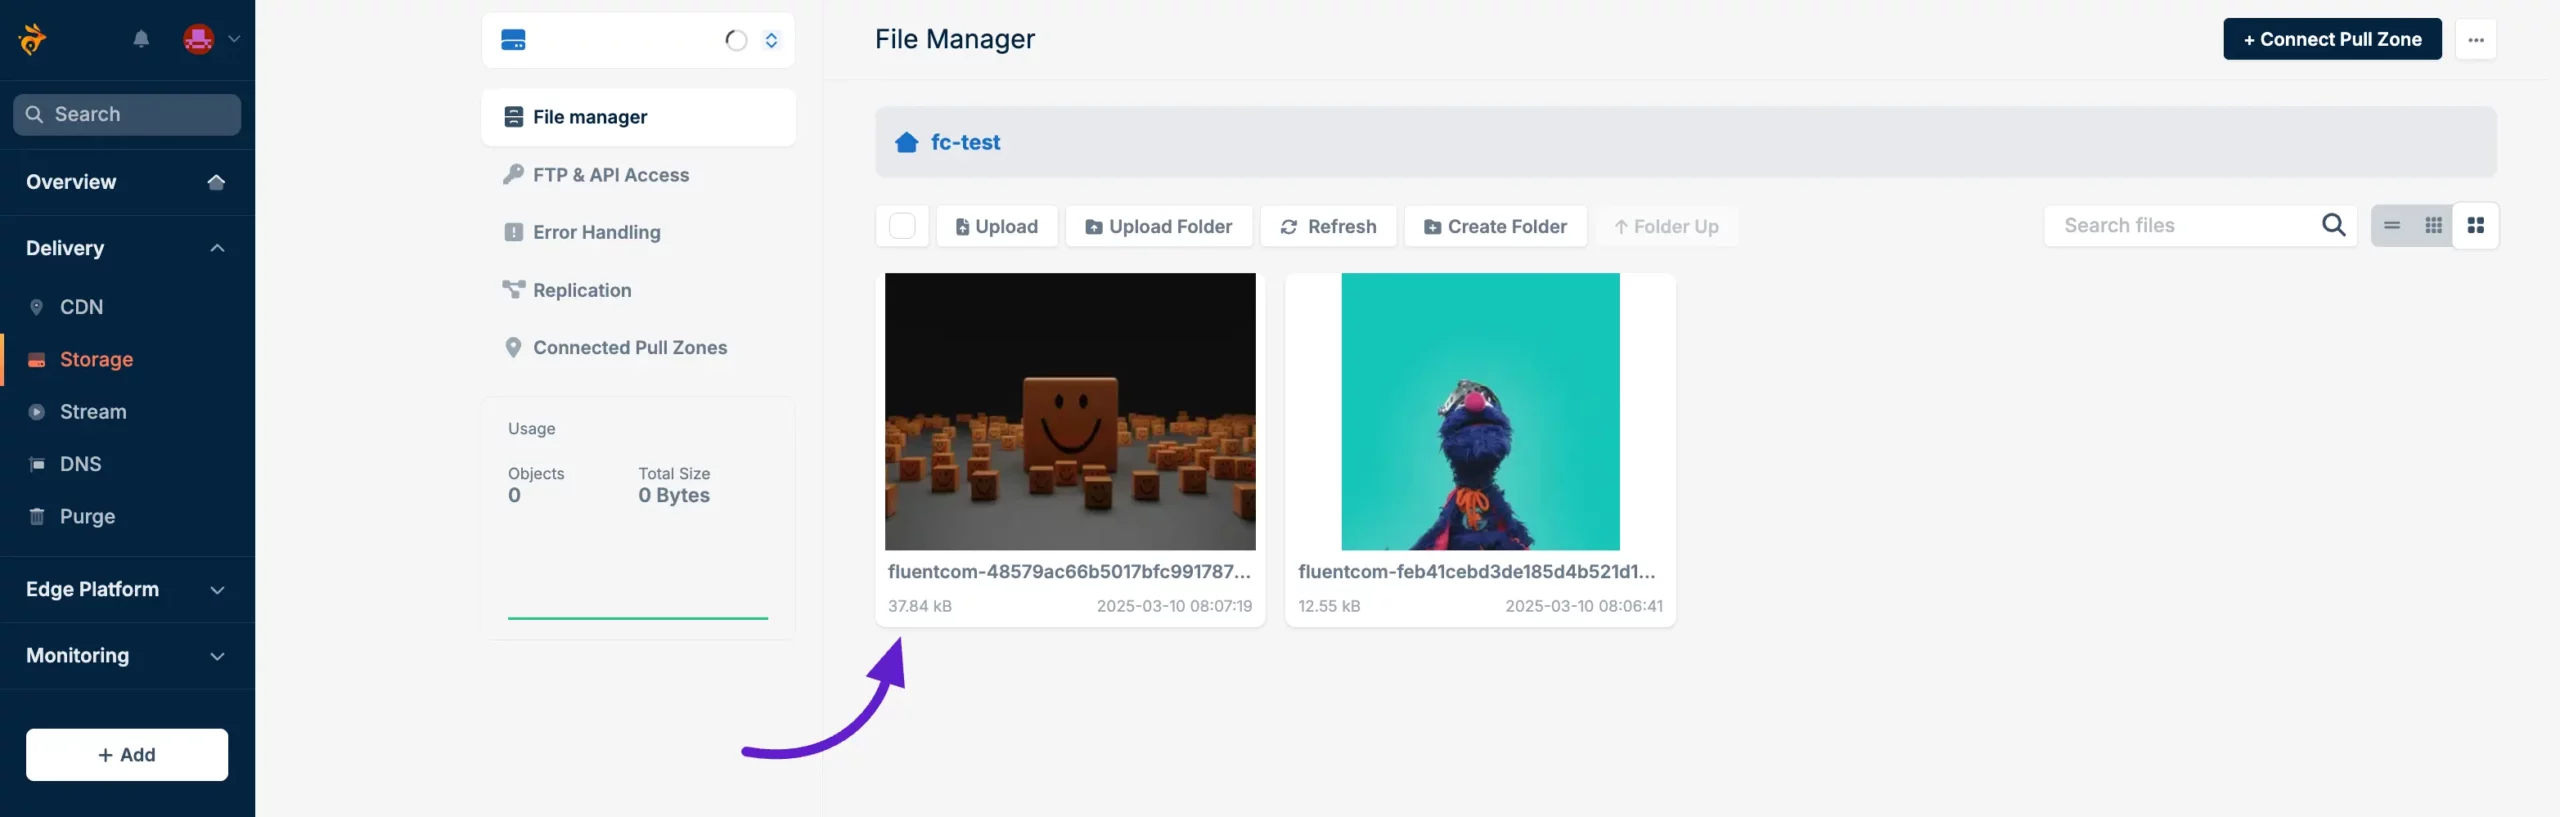Click the Total Size 0 Bytes value
The image size is (2560, 817).
point(674,496)
